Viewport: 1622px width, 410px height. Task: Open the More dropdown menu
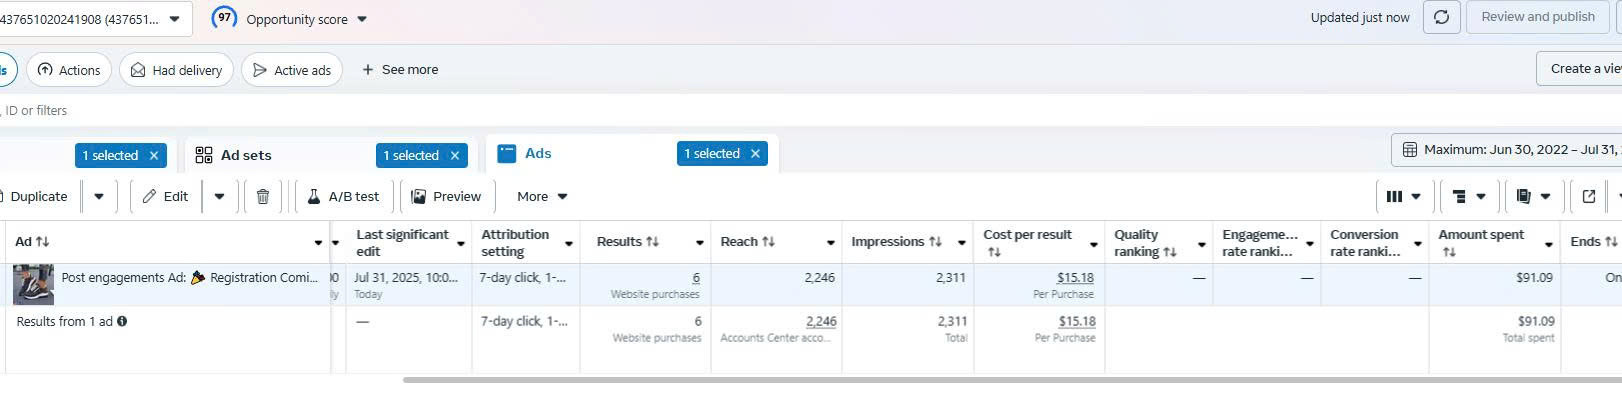542,197
